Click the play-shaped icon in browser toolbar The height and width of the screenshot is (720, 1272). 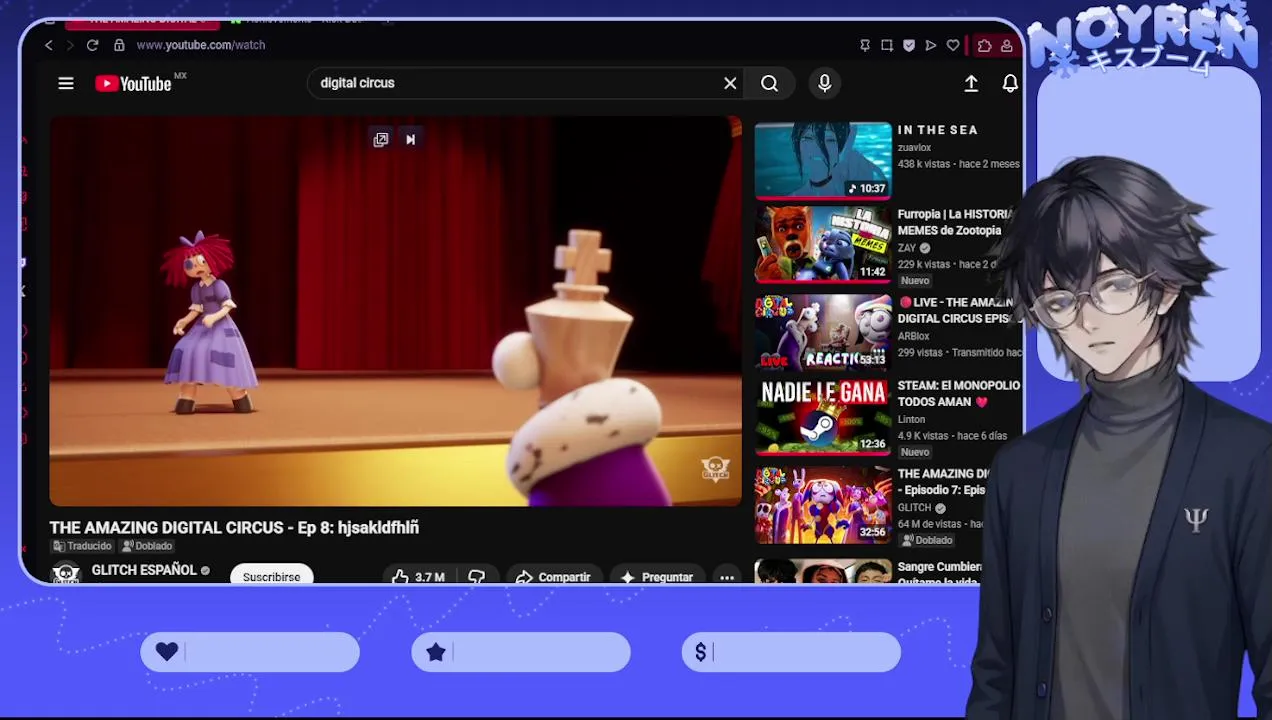pyautogui.click(x=931, y=45)
